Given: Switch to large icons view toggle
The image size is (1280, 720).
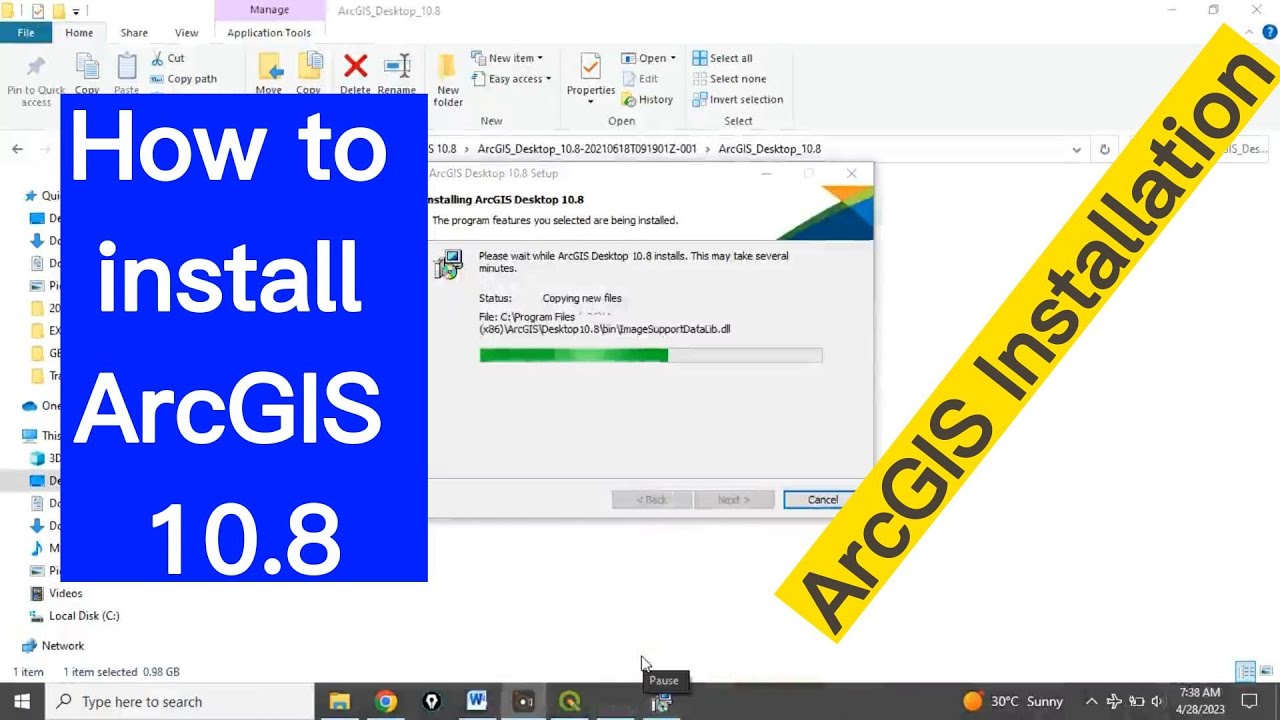Looking at the screenshot, I should 1266,671.
